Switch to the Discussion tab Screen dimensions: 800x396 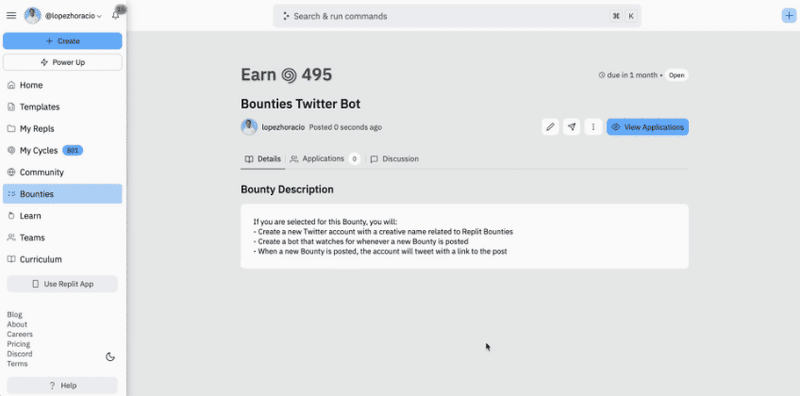[394, 159]
